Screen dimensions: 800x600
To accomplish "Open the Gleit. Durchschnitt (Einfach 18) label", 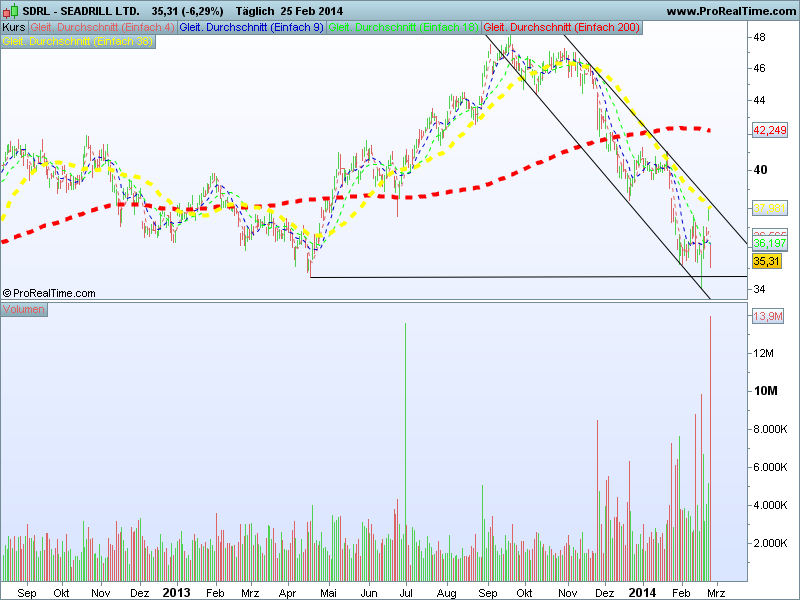I will point(404,28).
